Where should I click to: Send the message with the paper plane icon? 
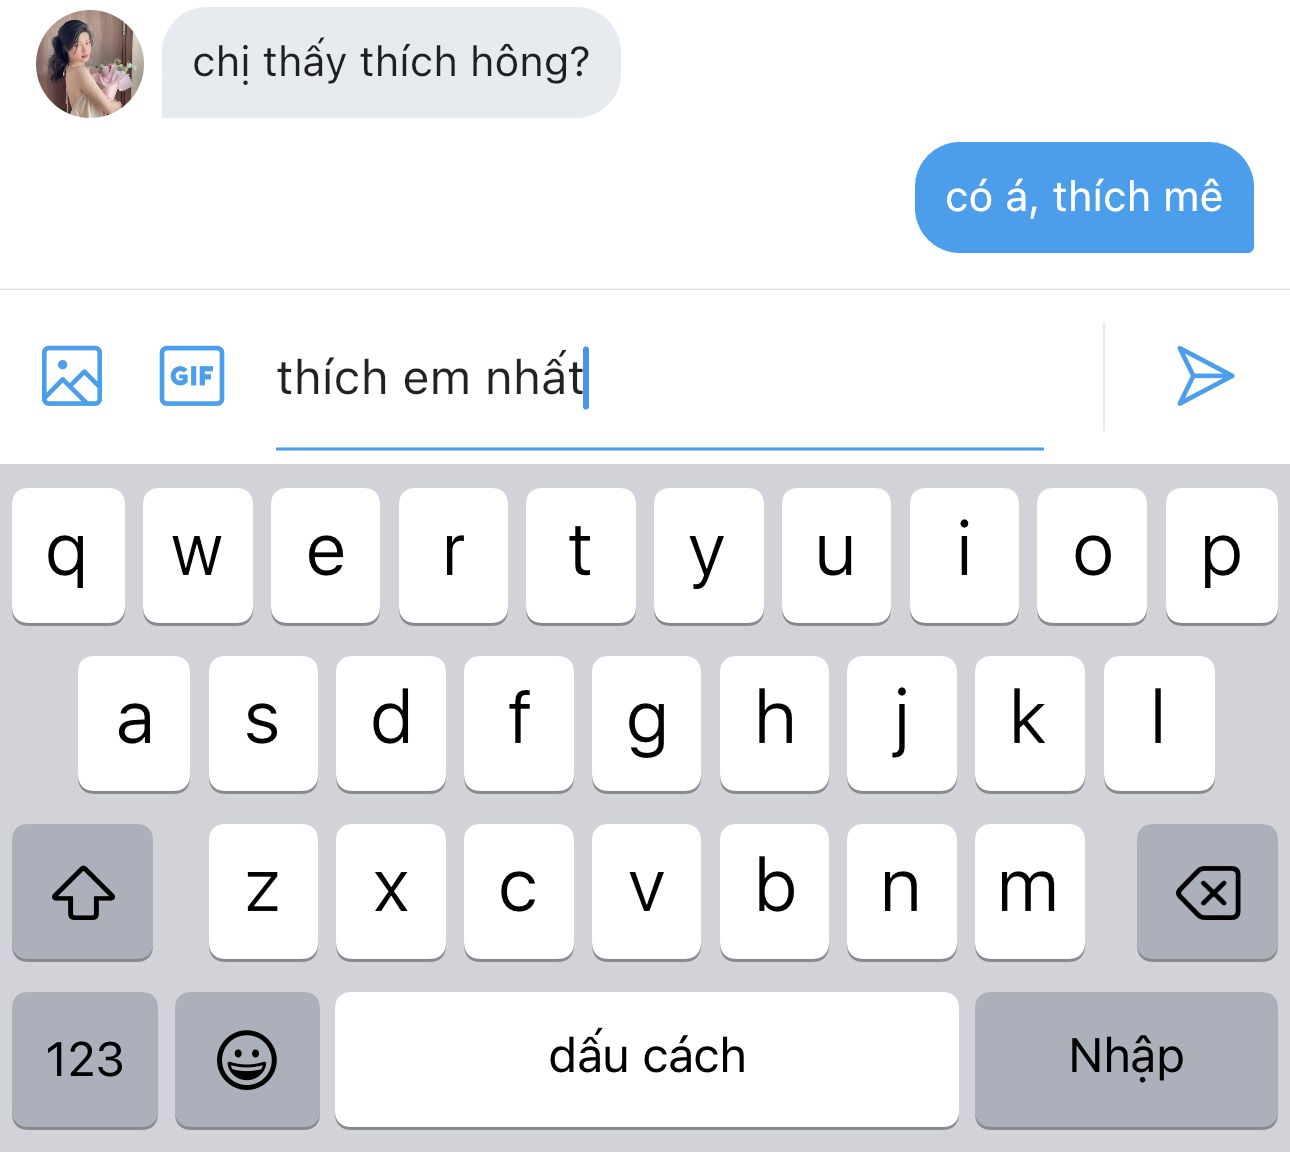click(x=1205, y=376)
